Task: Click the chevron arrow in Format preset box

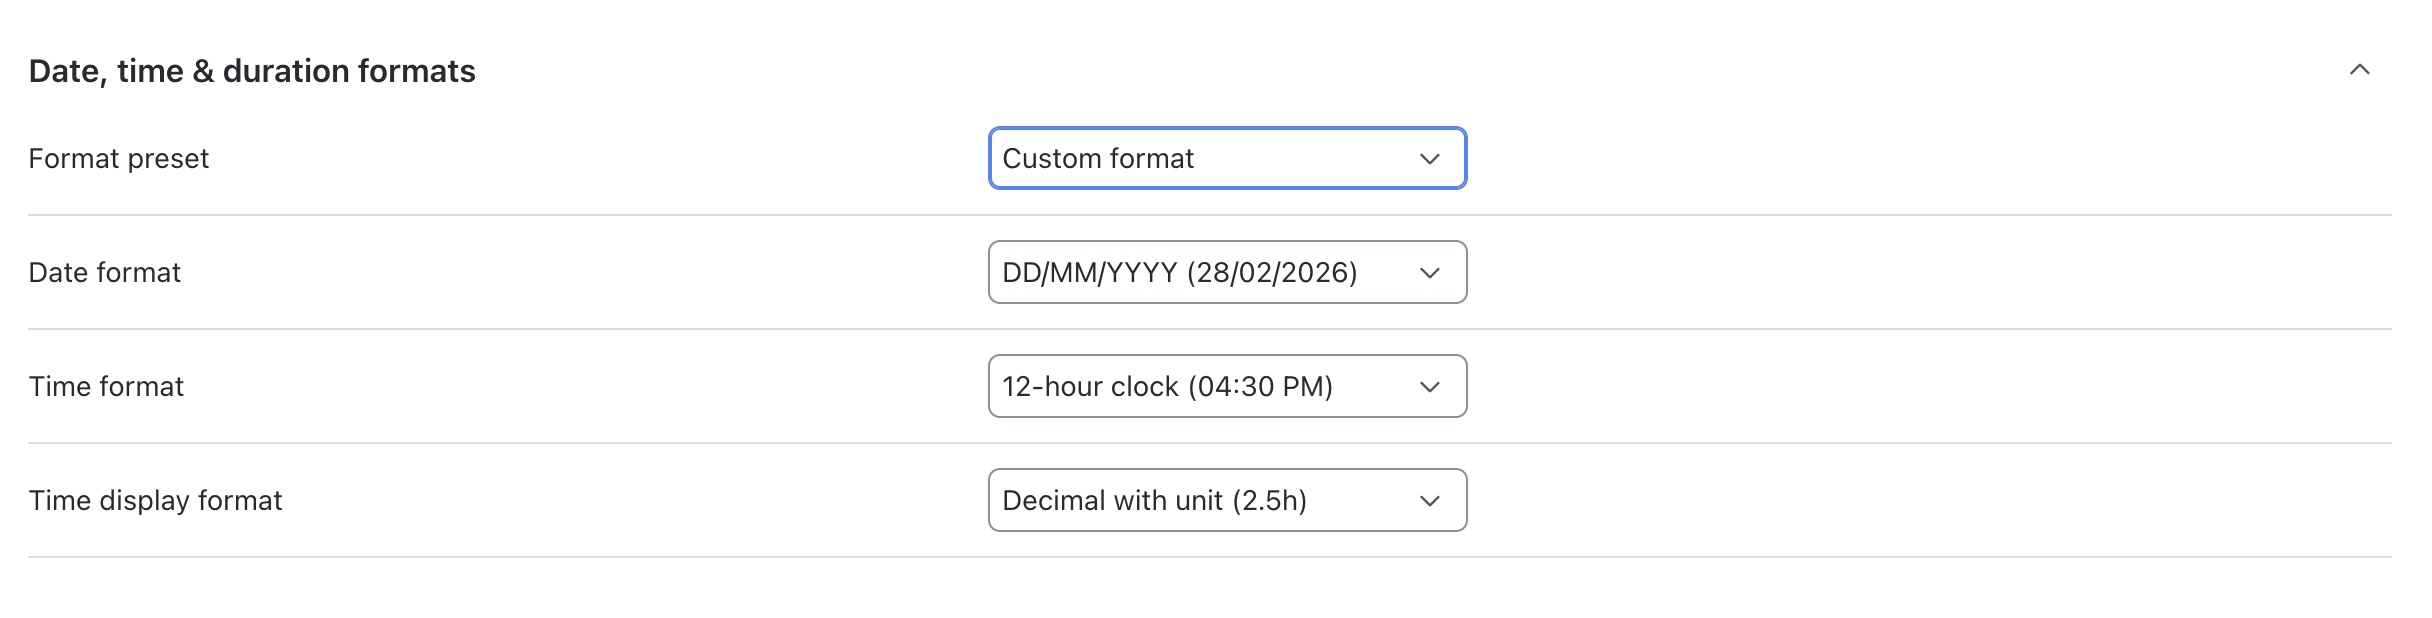Action: pos(1430,159)
